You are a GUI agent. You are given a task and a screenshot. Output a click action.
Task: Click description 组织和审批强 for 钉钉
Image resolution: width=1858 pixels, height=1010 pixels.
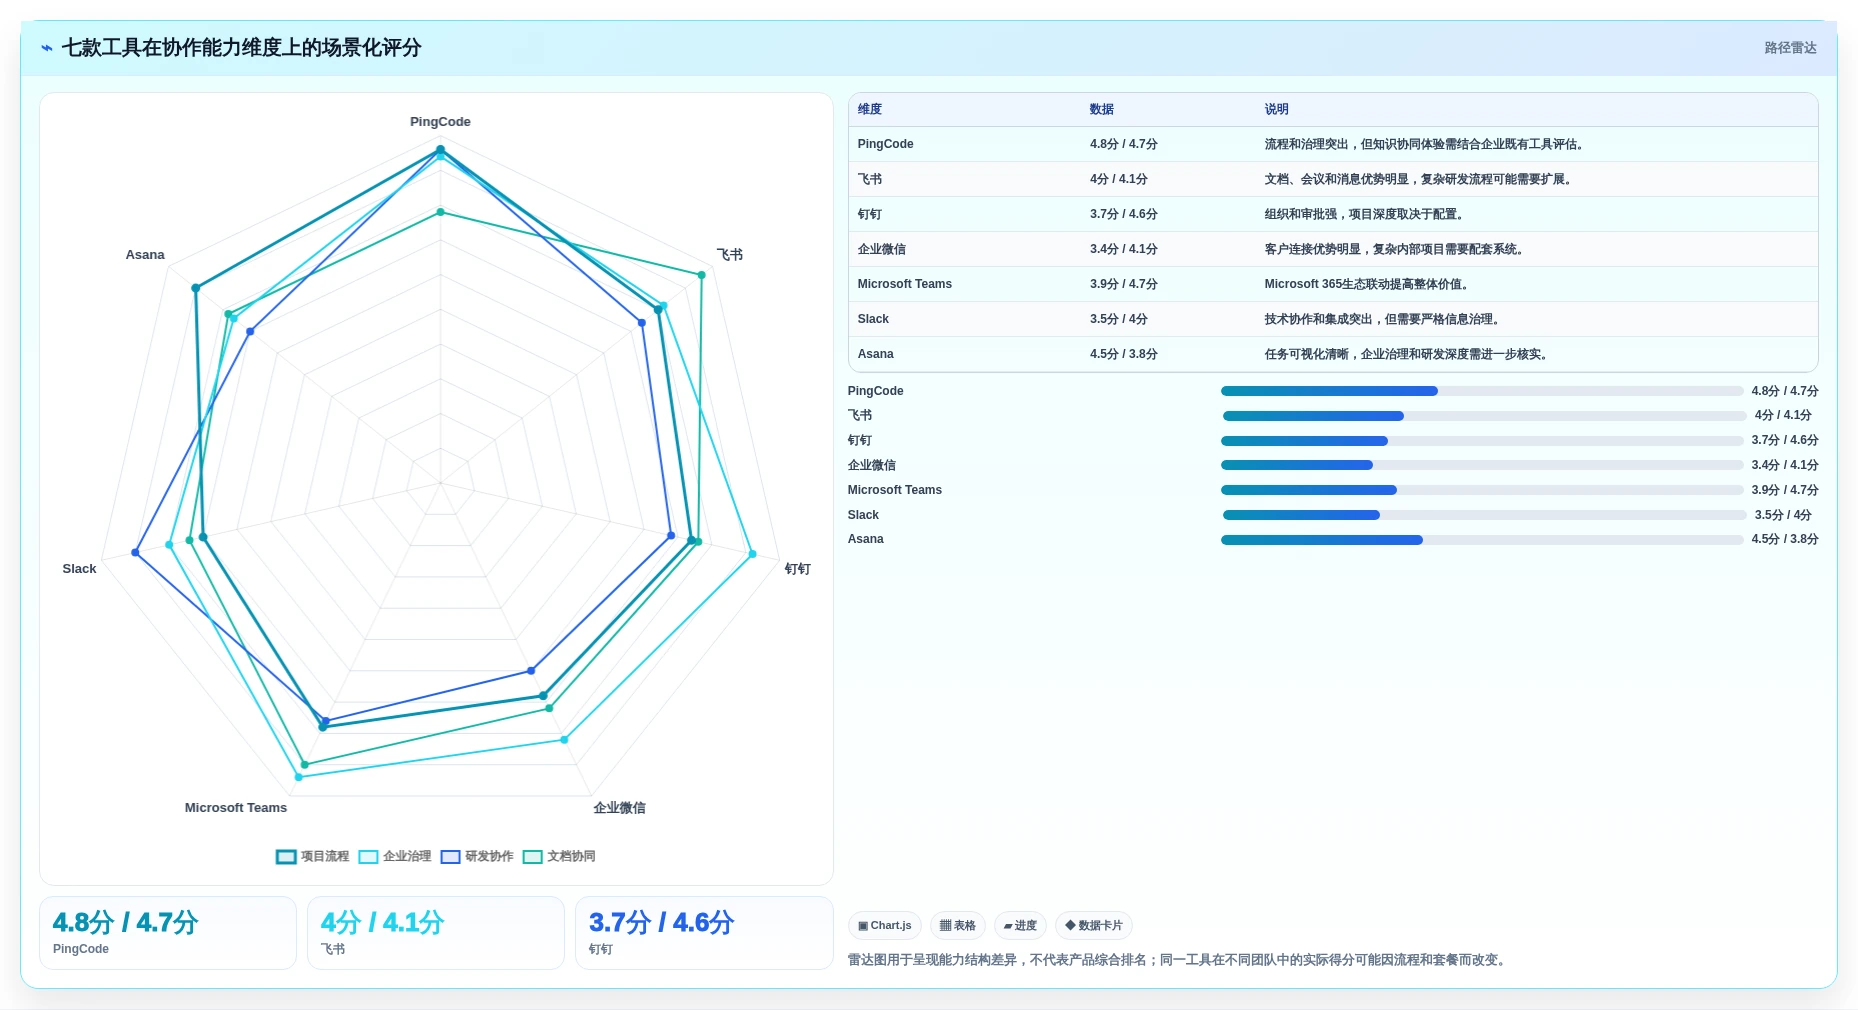coord(1365,214)
